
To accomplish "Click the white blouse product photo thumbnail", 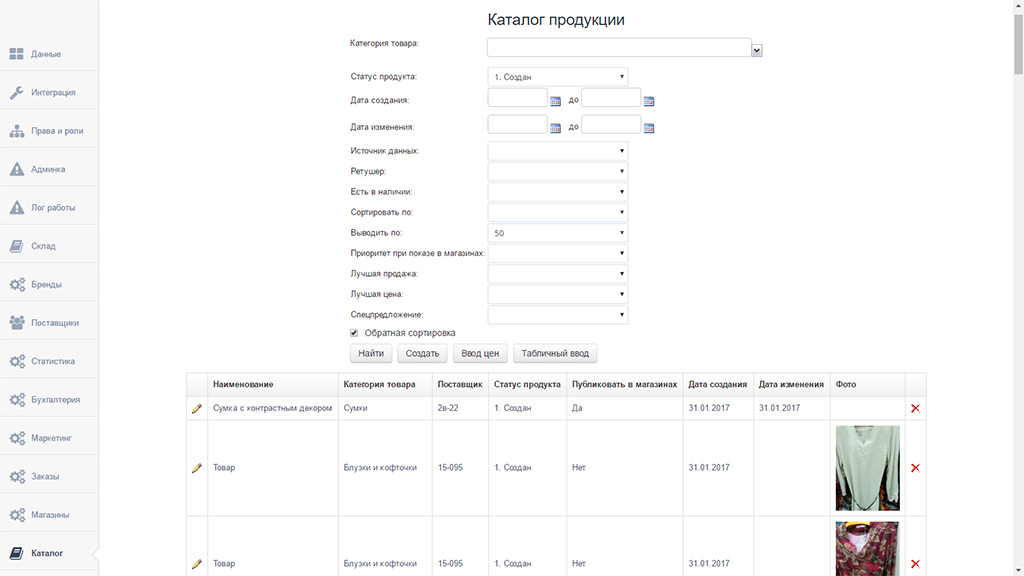I will coord(867,468).
